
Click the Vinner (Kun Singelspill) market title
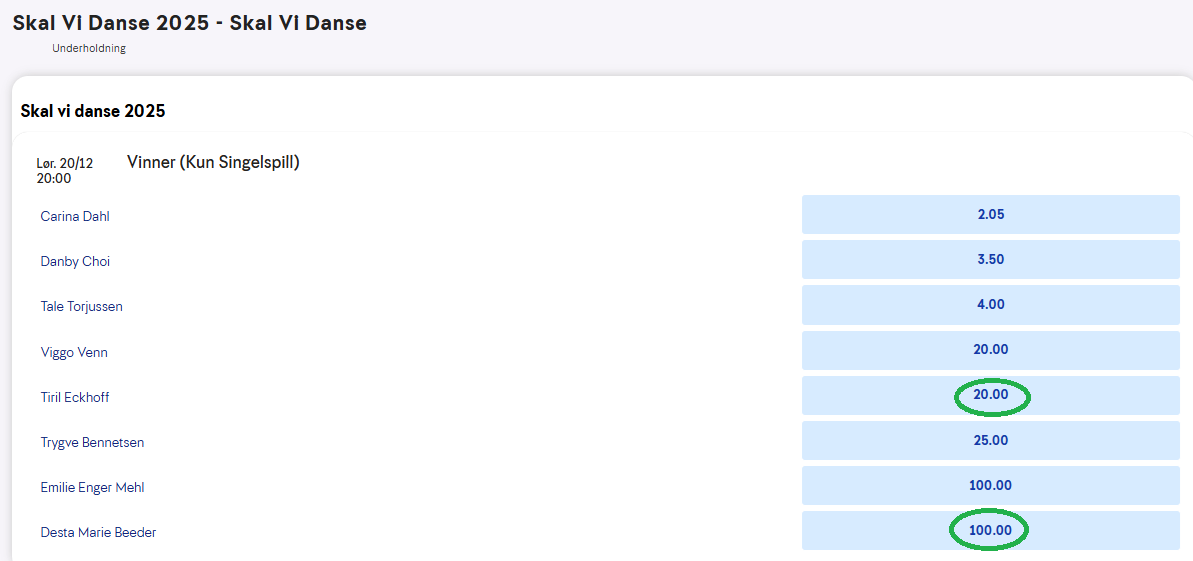213,162
